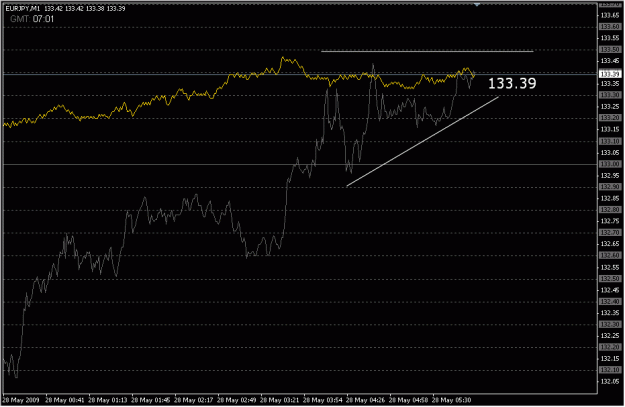Click the 28 May 04:58 time label
Image resolution: width=625 pixels, height=407 pixels.
click(x=409, y=400)
